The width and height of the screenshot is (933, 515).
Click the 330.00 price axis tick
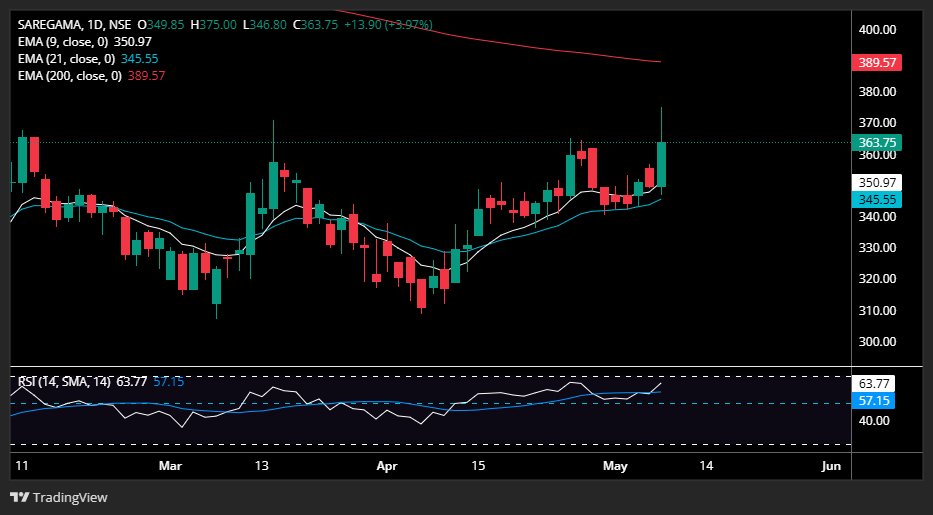(x=877, y=247)
